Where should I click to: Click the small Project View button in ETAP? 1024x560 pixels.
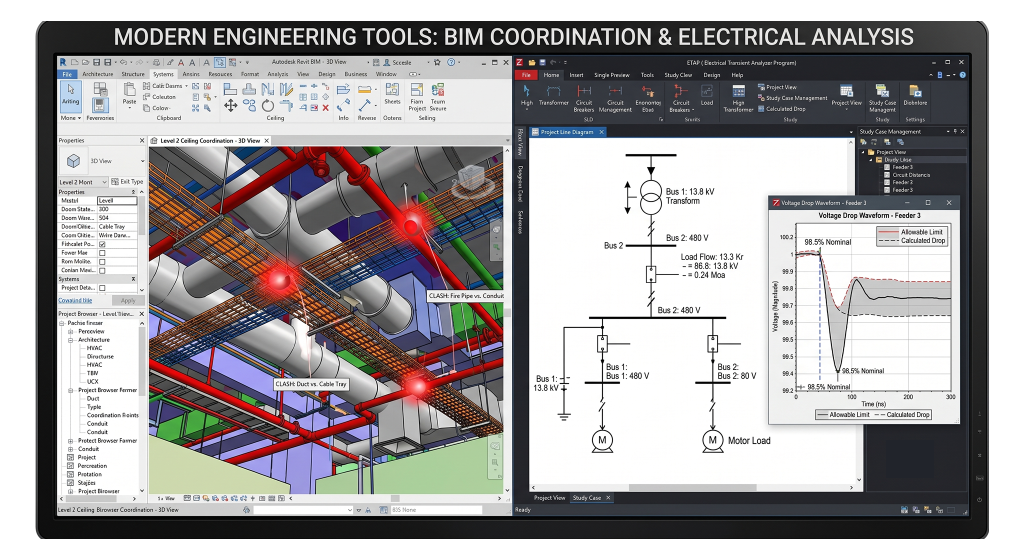point(777,87)
